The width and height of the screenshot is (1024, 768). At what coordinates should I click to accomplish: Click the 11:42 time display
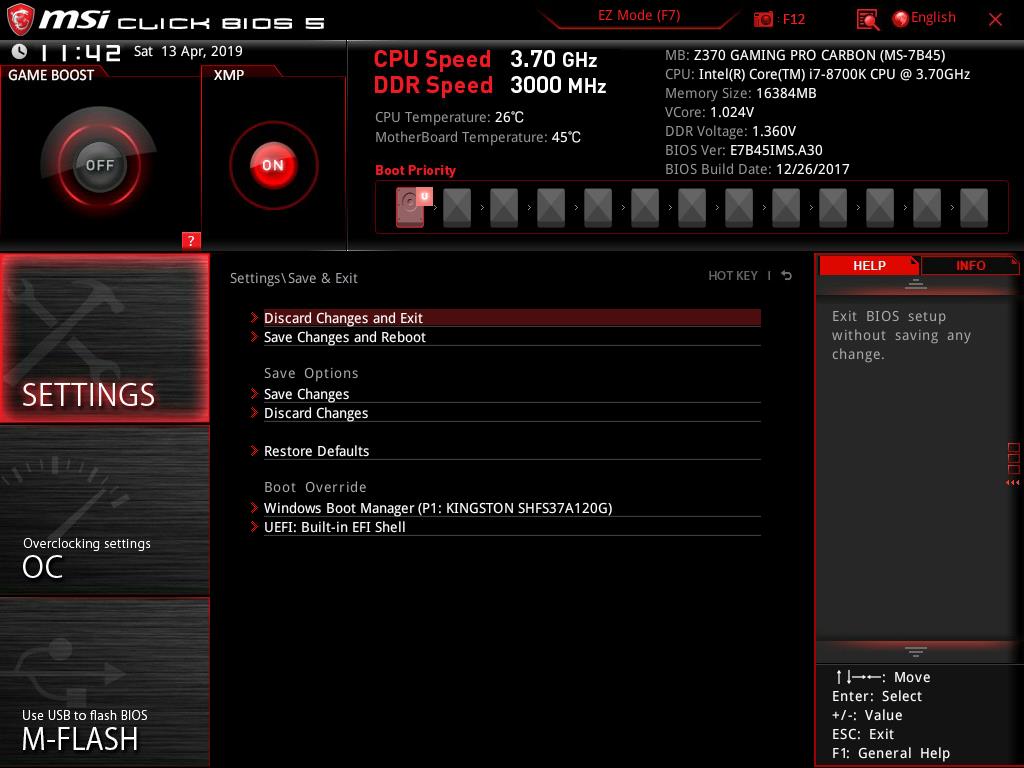click(80, 52)
